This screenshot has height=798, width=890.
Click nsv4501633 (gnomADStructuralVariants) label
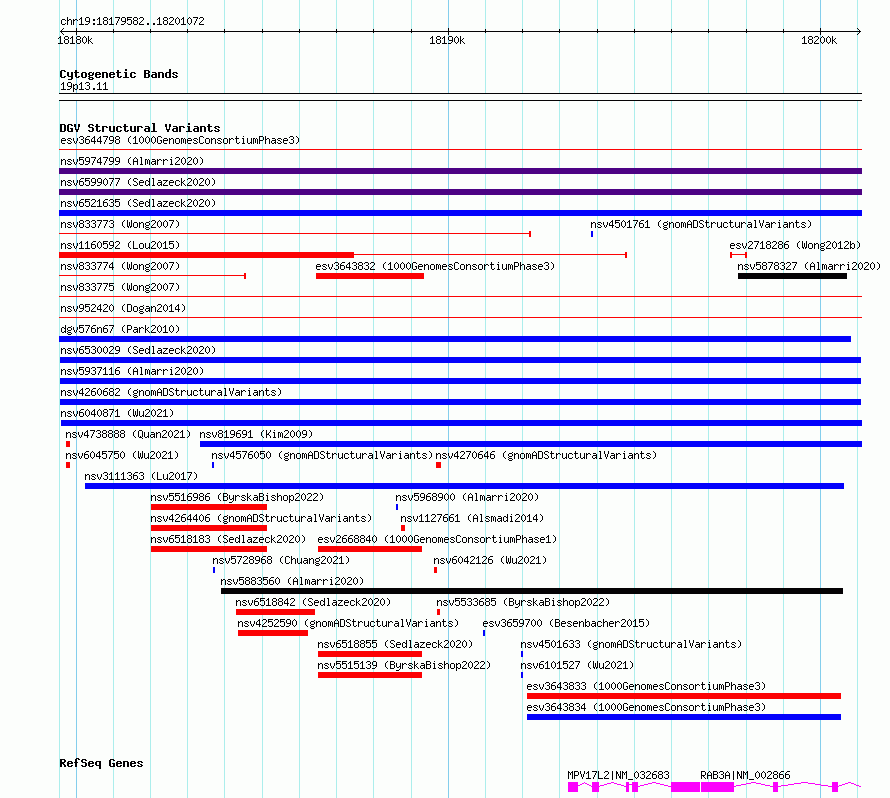(631, 644)
